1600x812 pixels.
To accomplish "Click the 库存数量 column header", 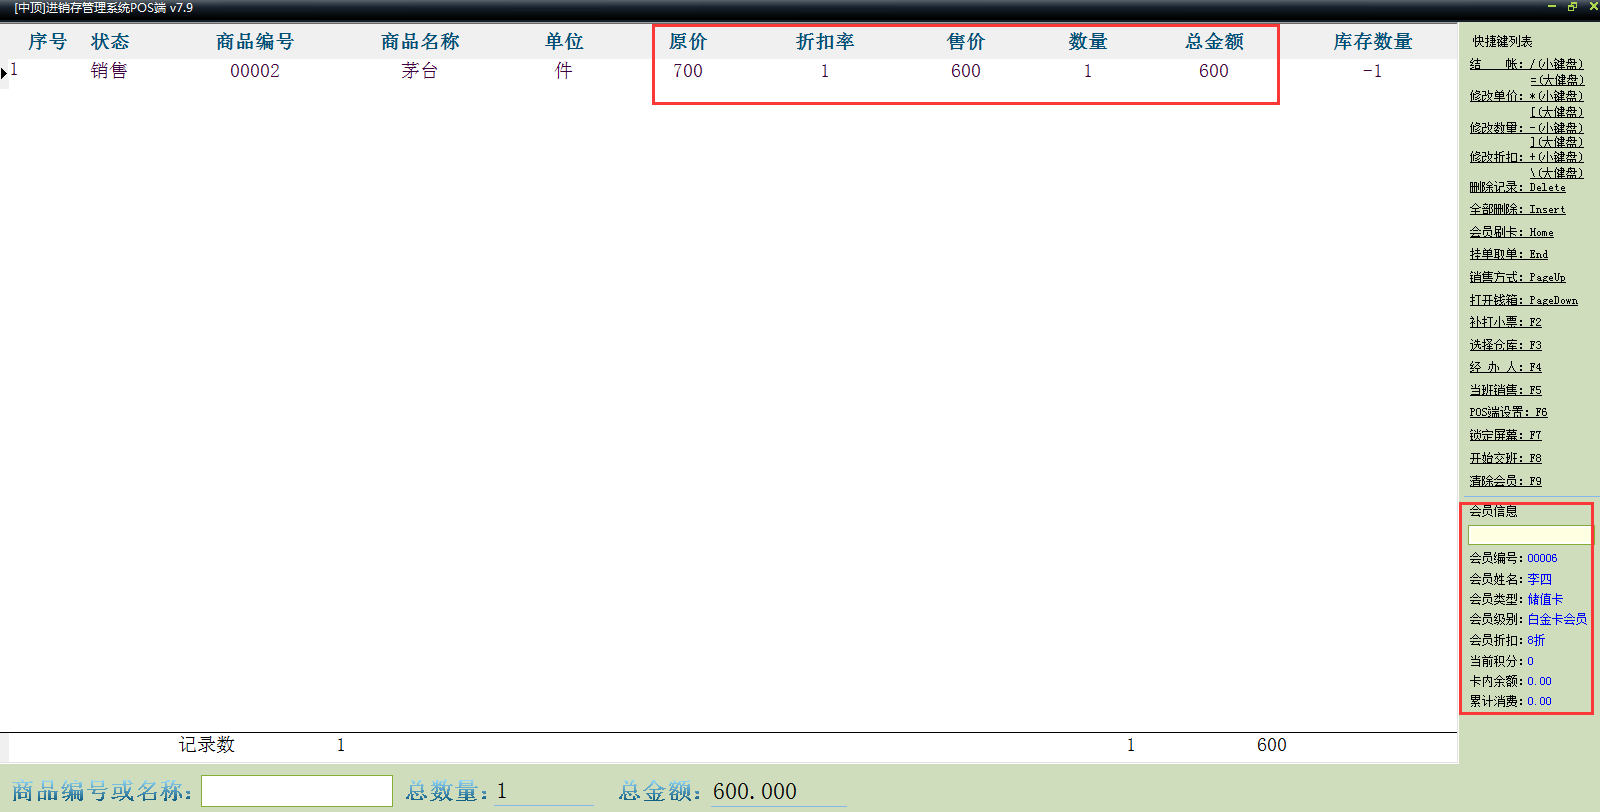I will click(1373, 41).
